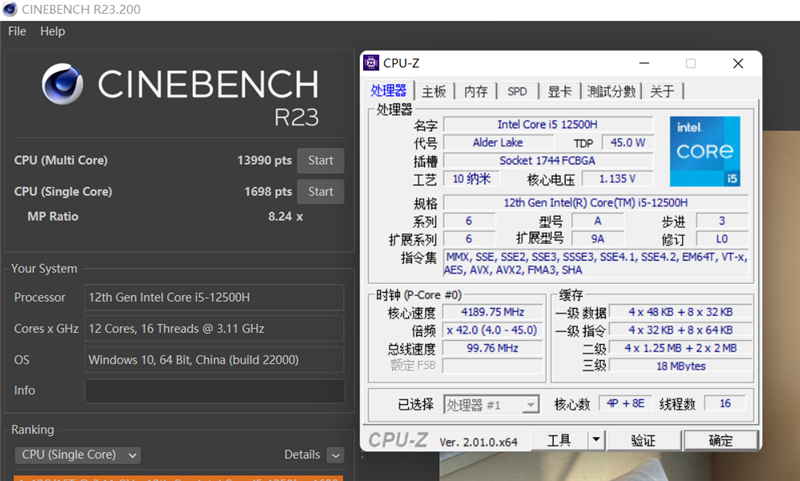The image size is (800, 481).
Task: Click the bus speed value 99.76 MHz
Action: coord(493,348)
